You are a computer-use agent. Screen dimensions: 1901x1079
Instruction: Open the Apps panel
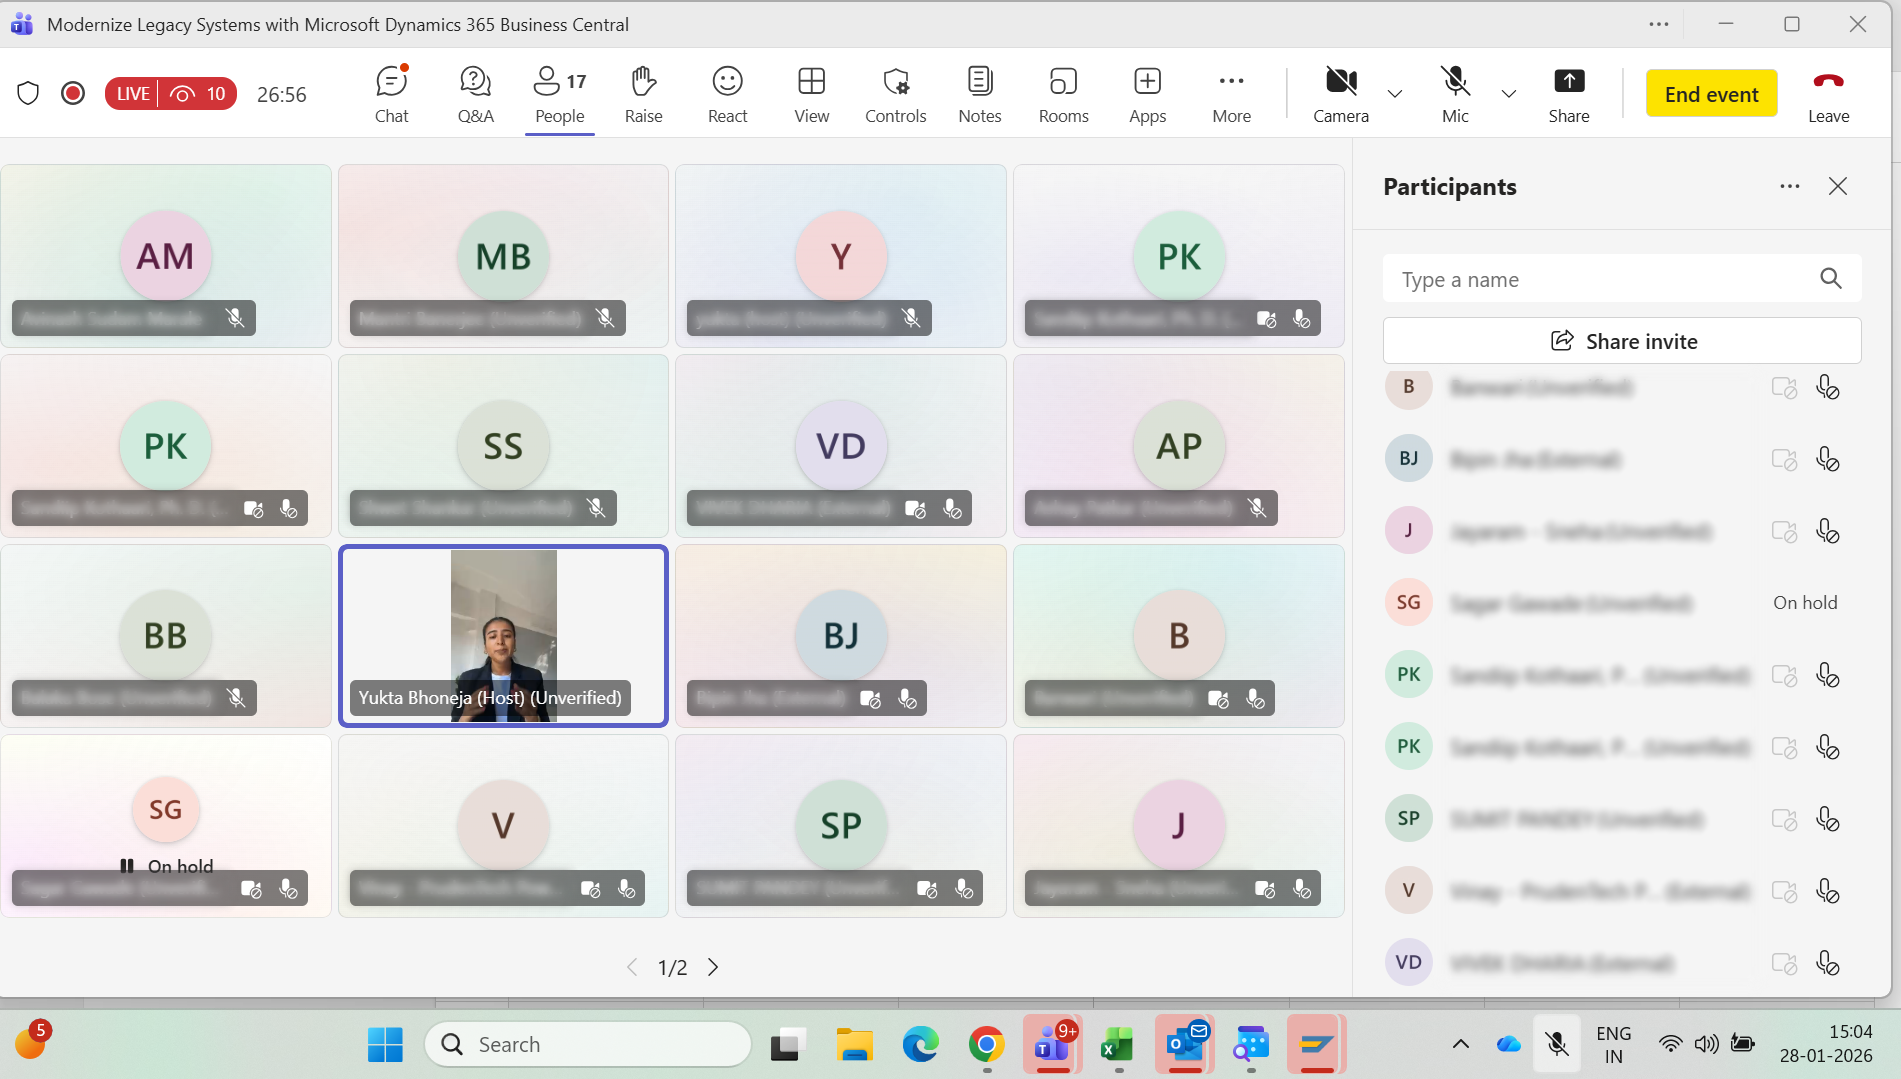(x=1147, y=93)
